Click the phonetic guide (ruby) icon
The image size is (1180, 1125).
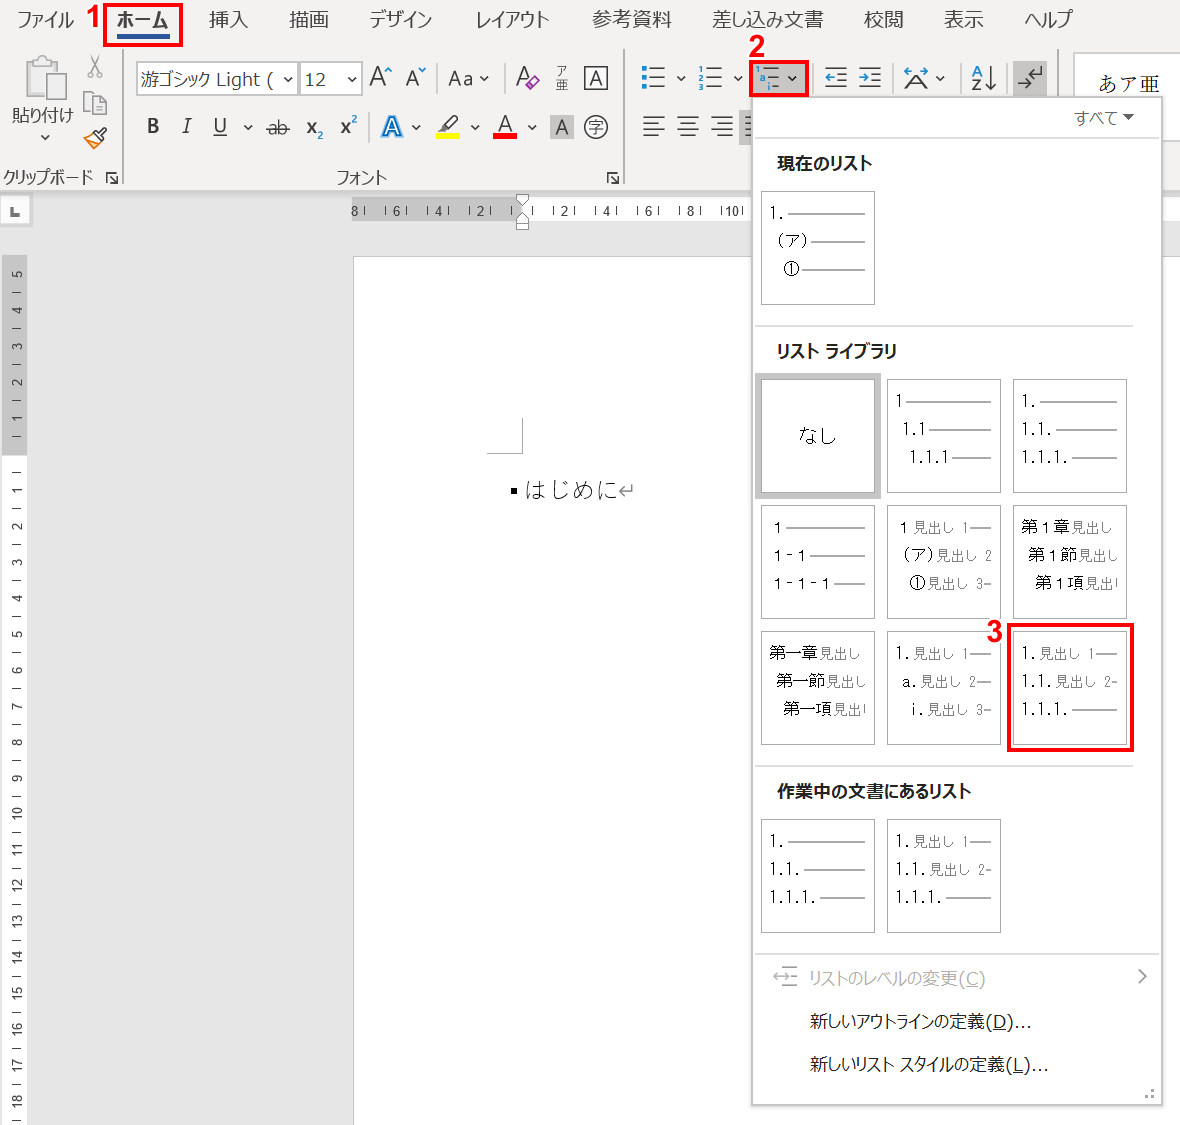pyautogui.click(x=562, y=78)
